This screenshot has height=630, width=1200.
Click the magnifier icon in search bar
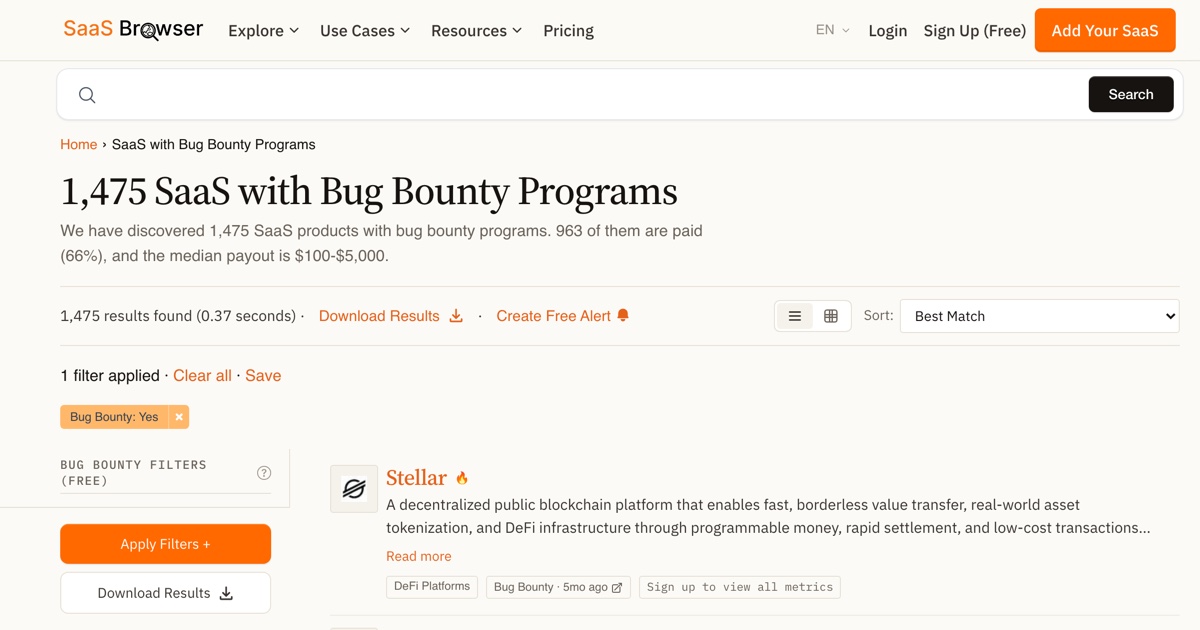[87, 95]
